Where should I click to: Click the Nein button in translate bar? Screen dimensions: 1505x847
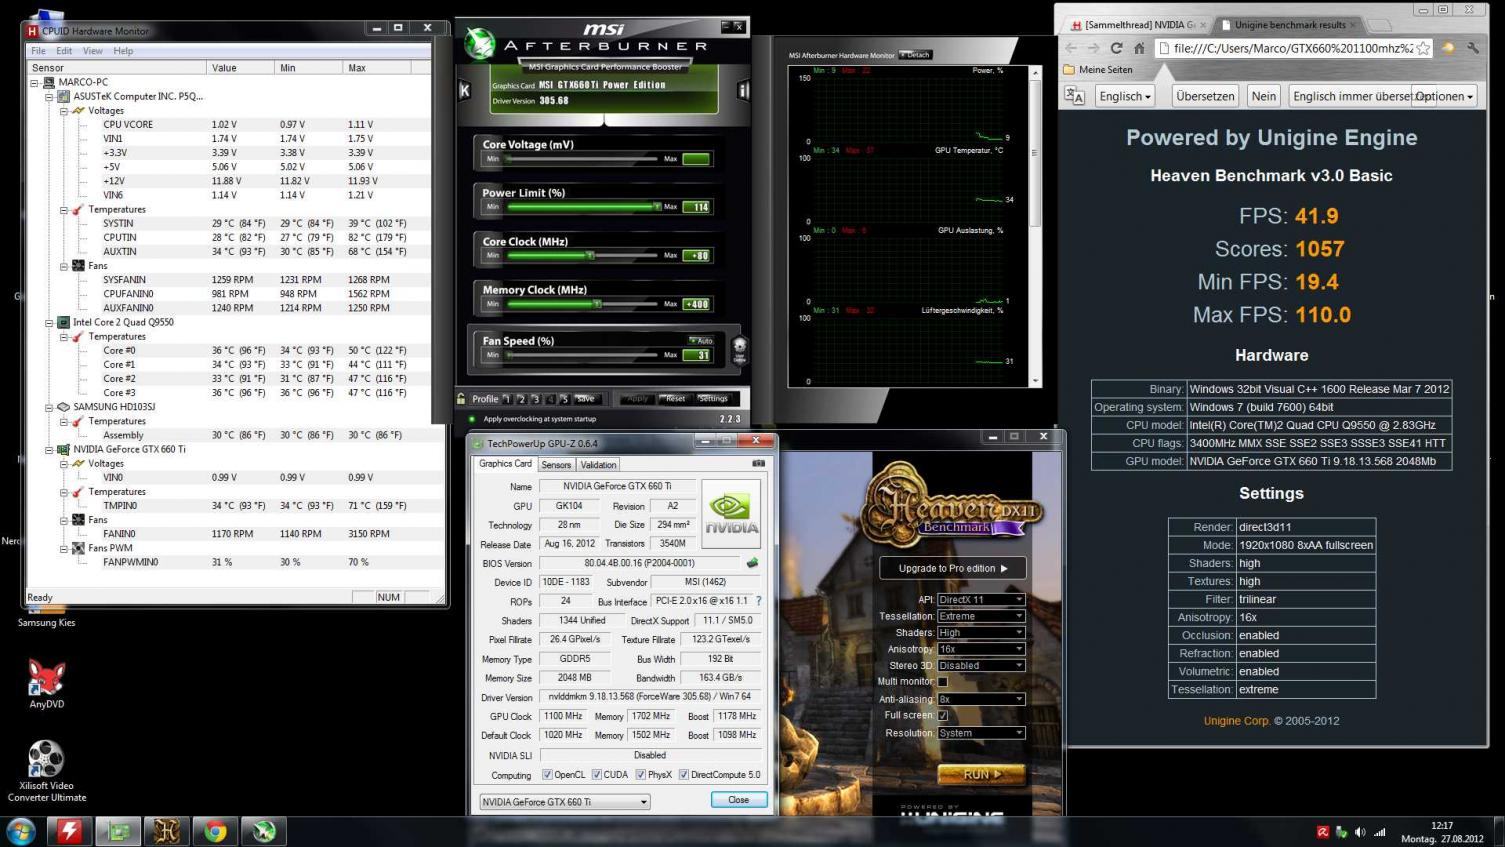[x=1264, y=96]
